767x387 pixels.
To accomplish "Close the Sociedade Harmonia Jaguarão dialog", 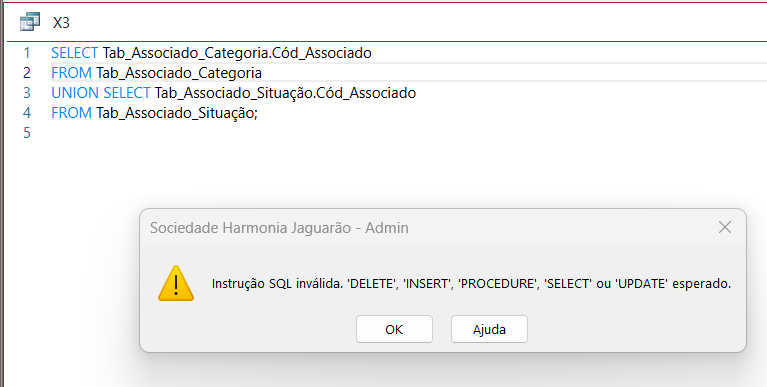I will point(724,227).
